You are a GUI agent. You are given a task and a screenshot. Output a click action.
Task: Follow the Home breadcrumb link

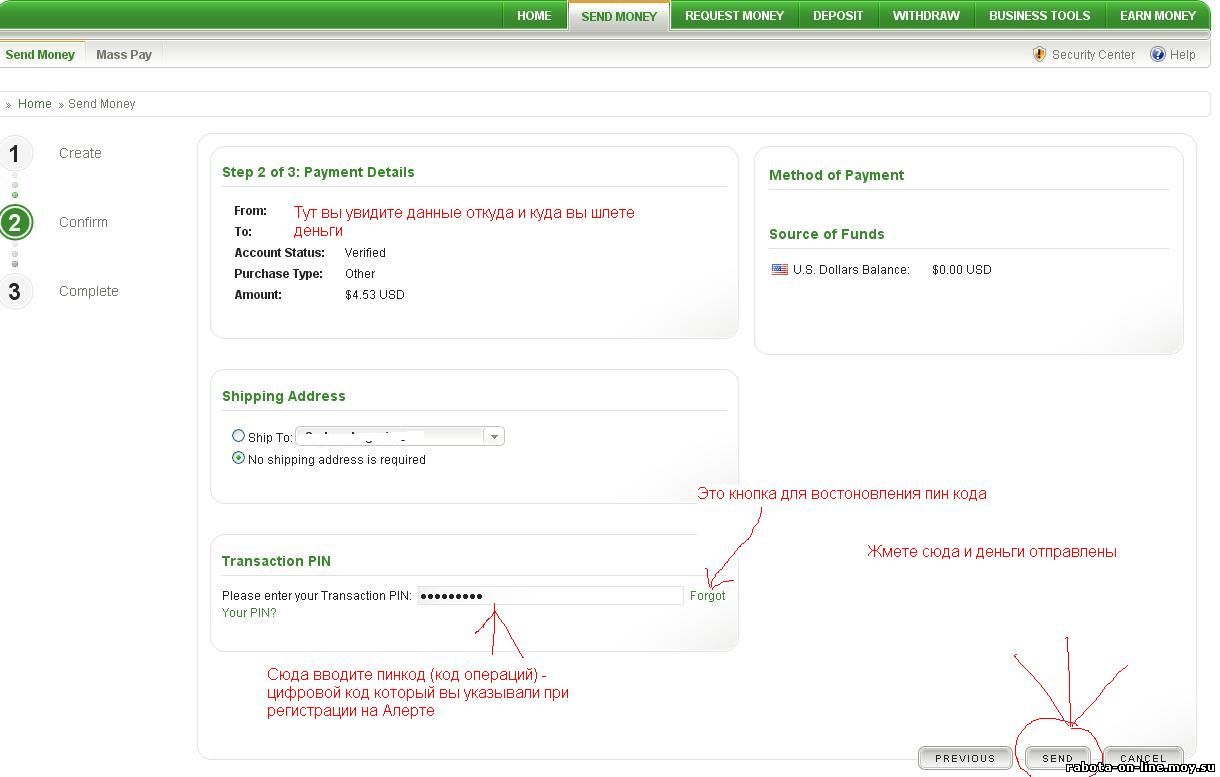[x=35, y=104]
